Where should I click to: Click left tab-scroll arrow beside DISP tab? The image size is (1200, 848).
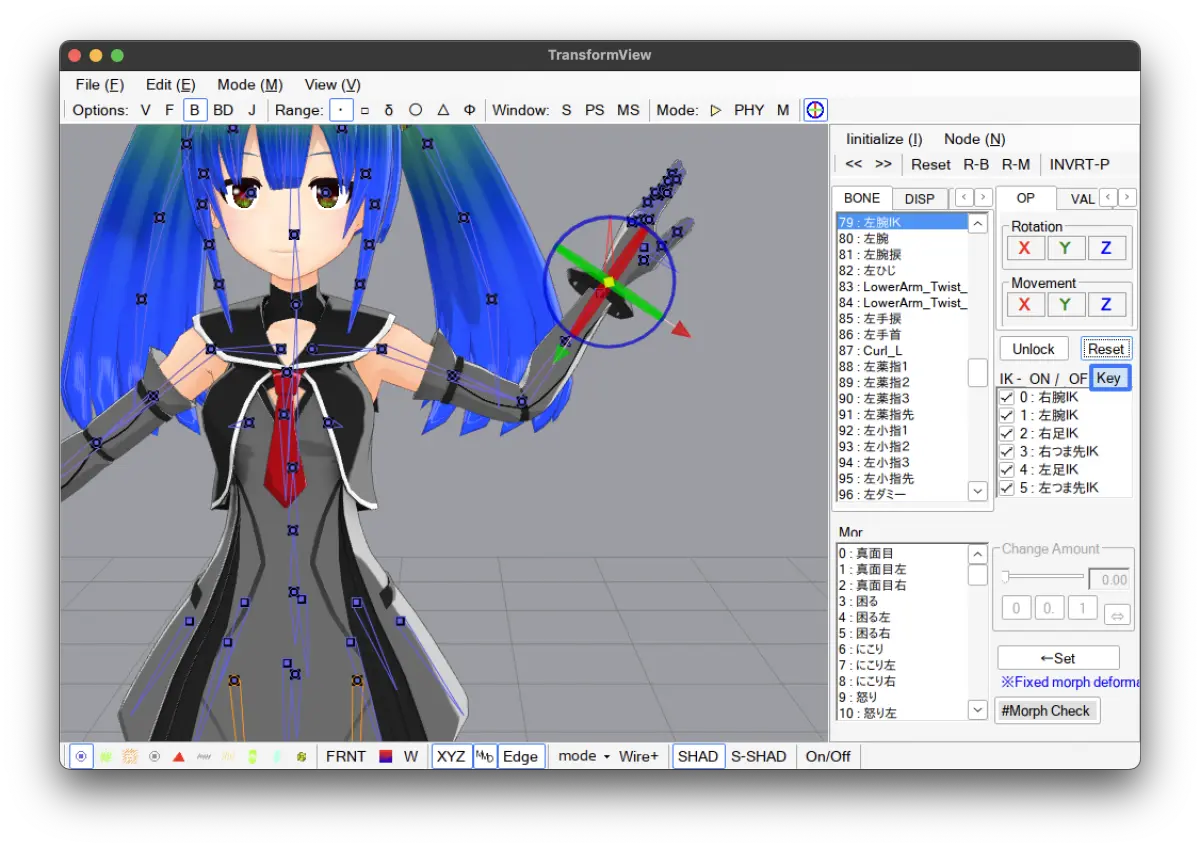[x=964, y=197]
